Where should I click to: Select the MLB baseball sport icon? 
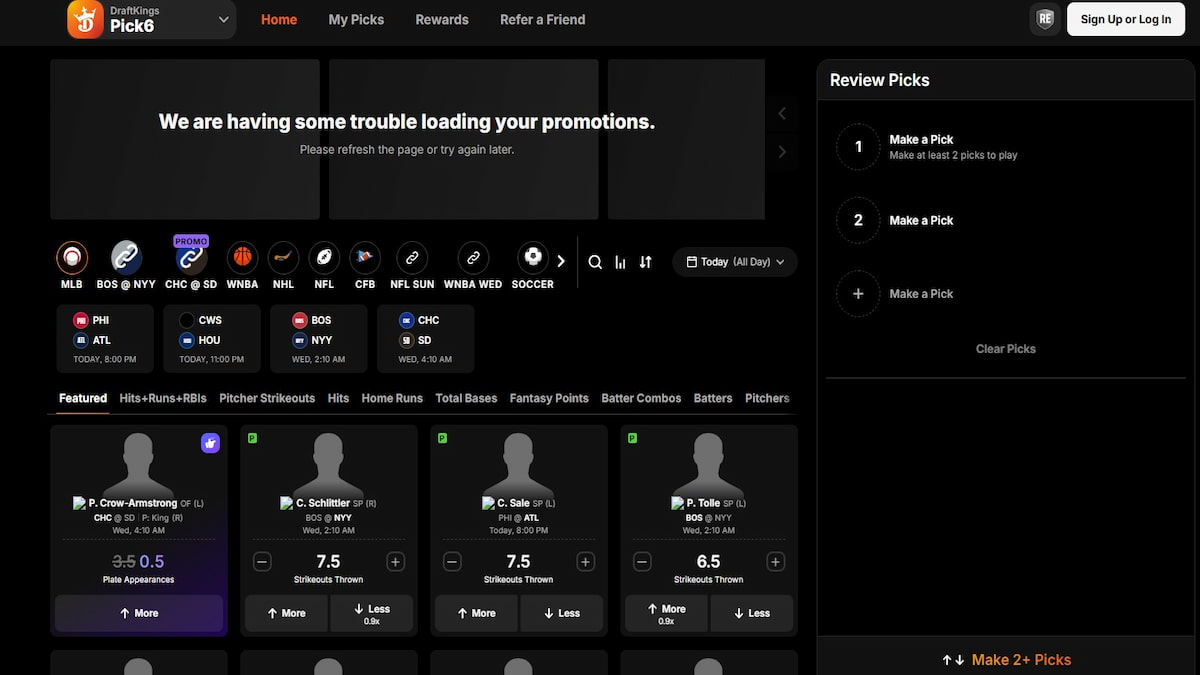click(72, 258)
